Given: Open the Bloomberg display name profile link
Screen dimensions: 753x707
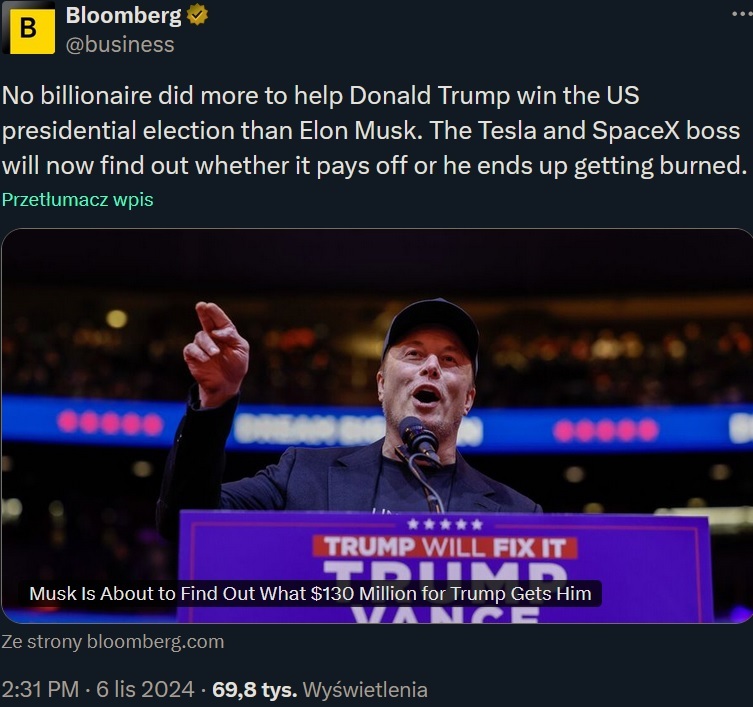Looking at the screenshot, I should click(x=123, y=16).
